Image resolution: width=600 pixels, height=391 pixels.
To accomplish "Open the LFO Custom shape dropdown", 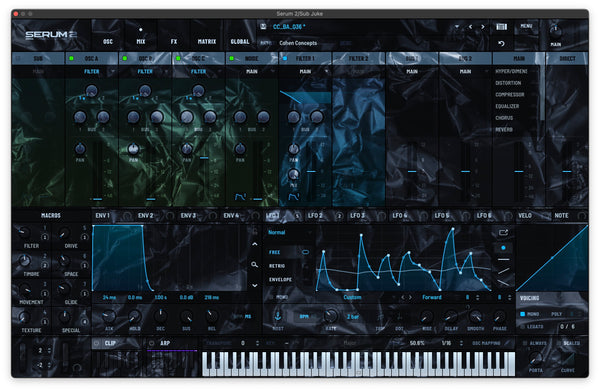I will click(352, 297).
